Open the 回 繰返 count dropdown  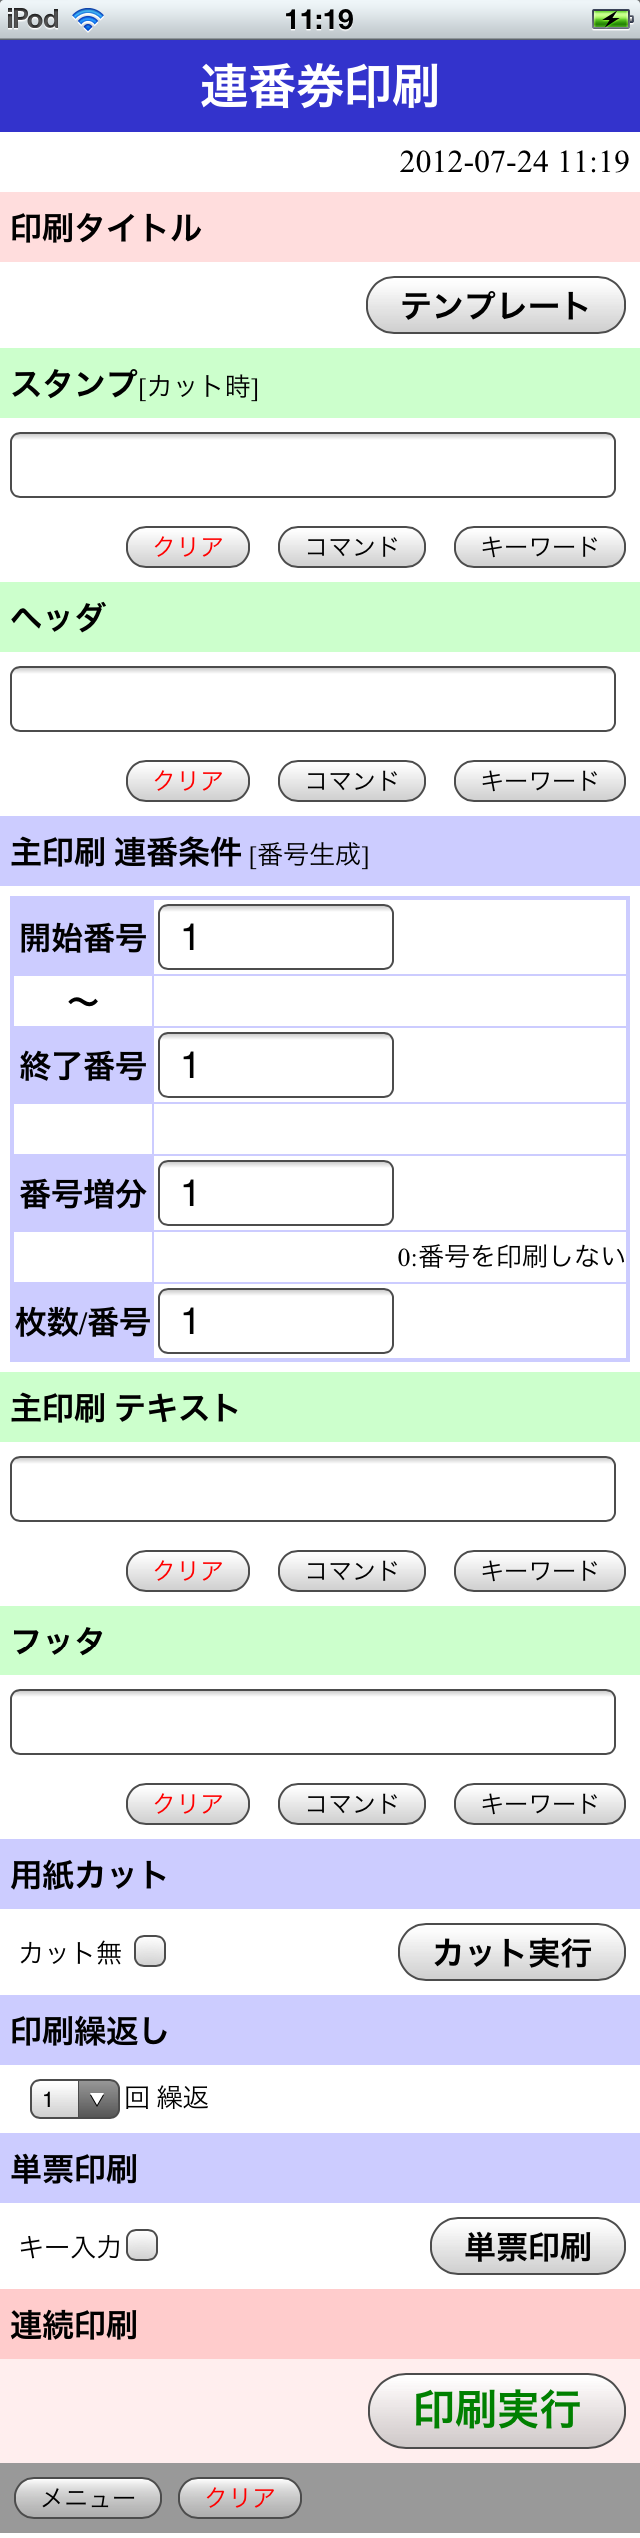pyautogui.click(x=75, y=2098)
